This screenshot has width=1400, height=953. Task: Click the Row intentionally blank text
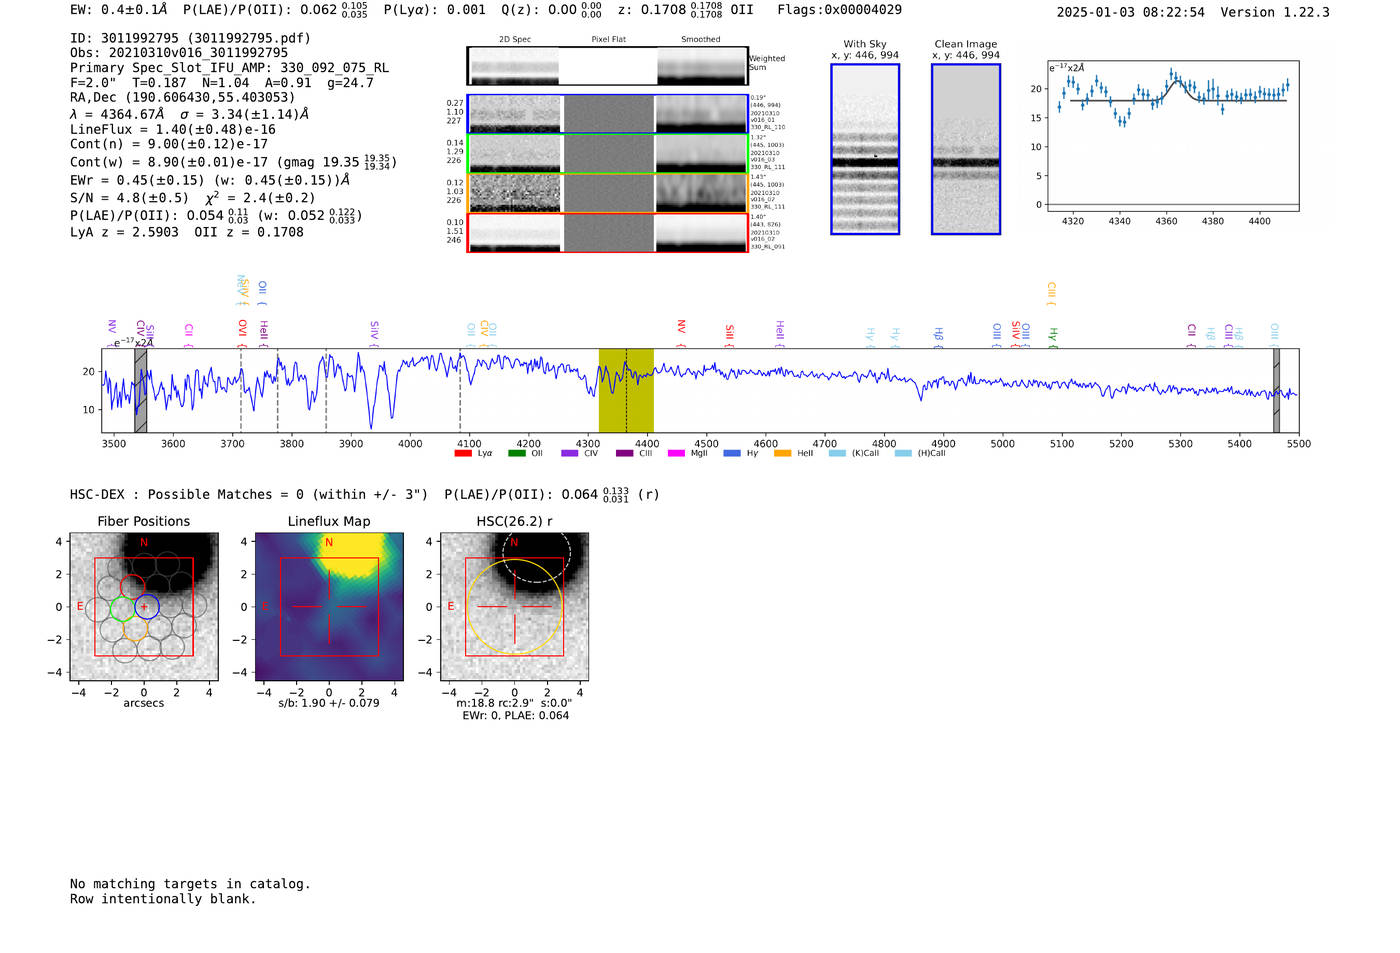point(163,899)
